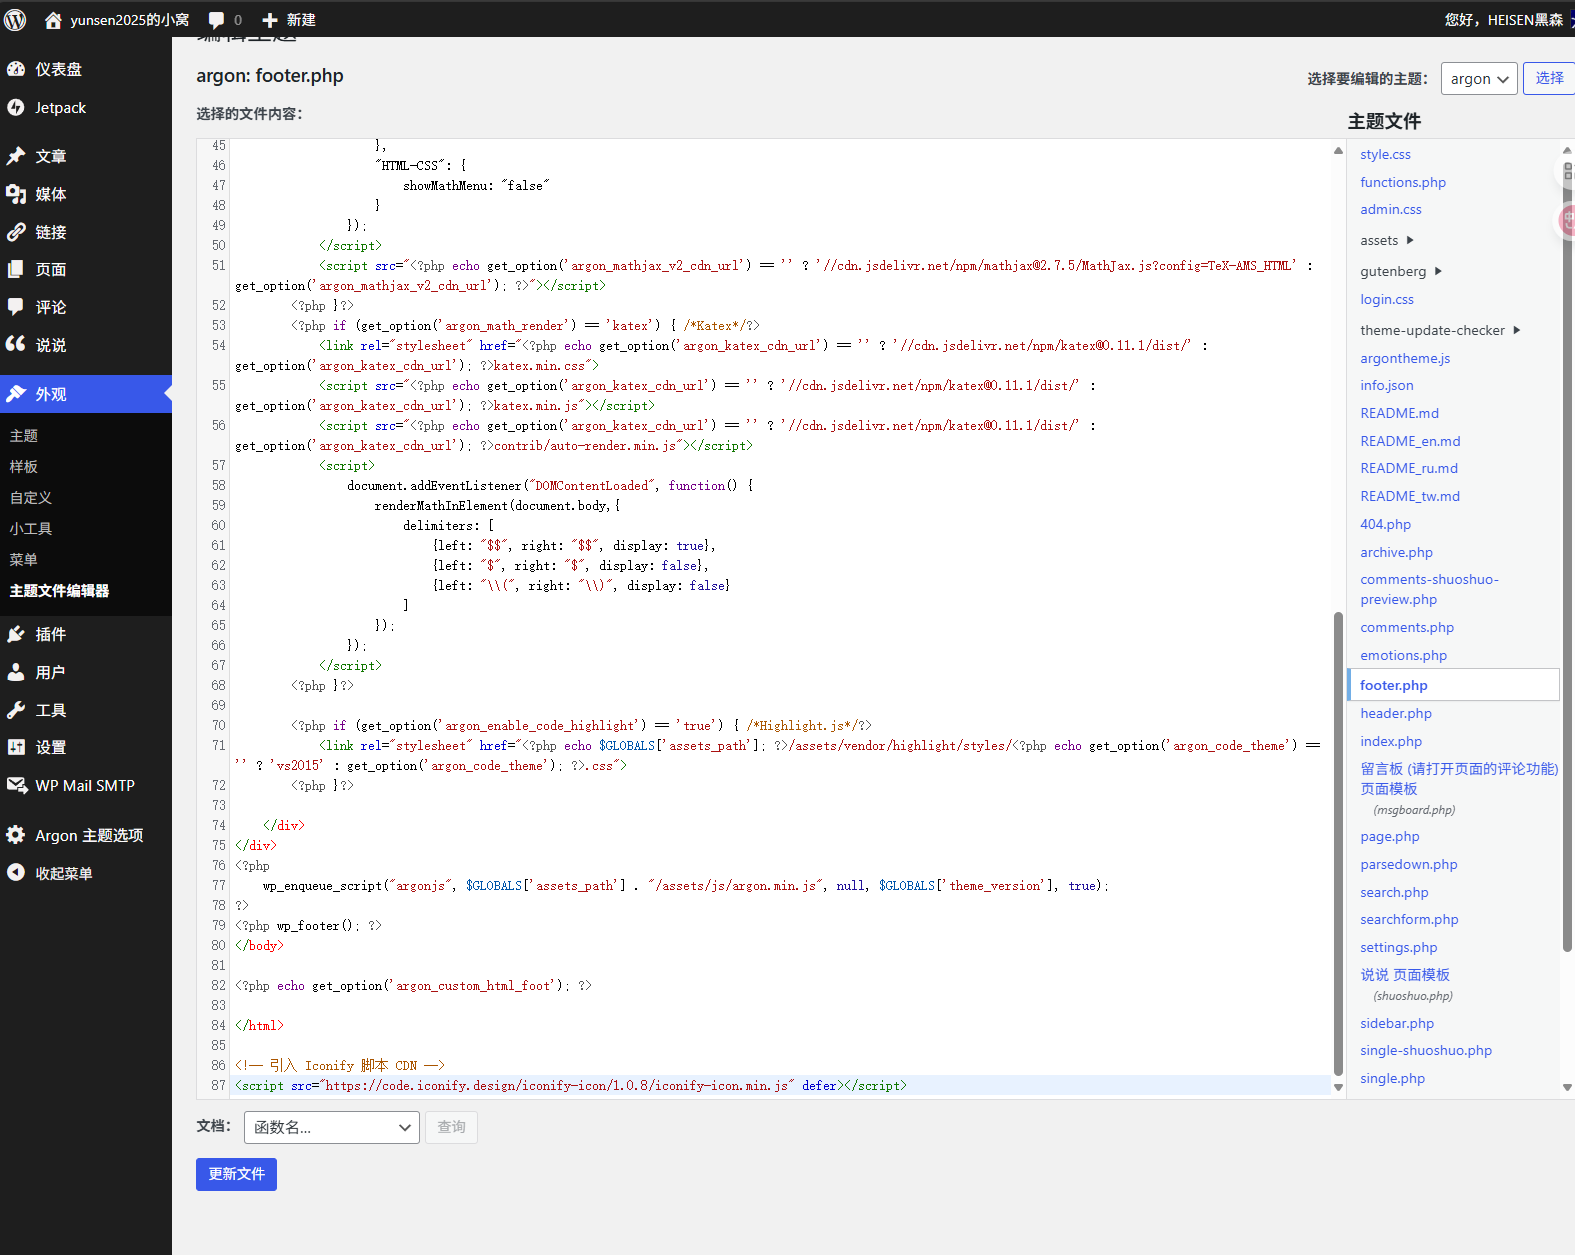Open 说说 quote icon
Viewport: 1575px width, 1255px height.
point(16,344)
